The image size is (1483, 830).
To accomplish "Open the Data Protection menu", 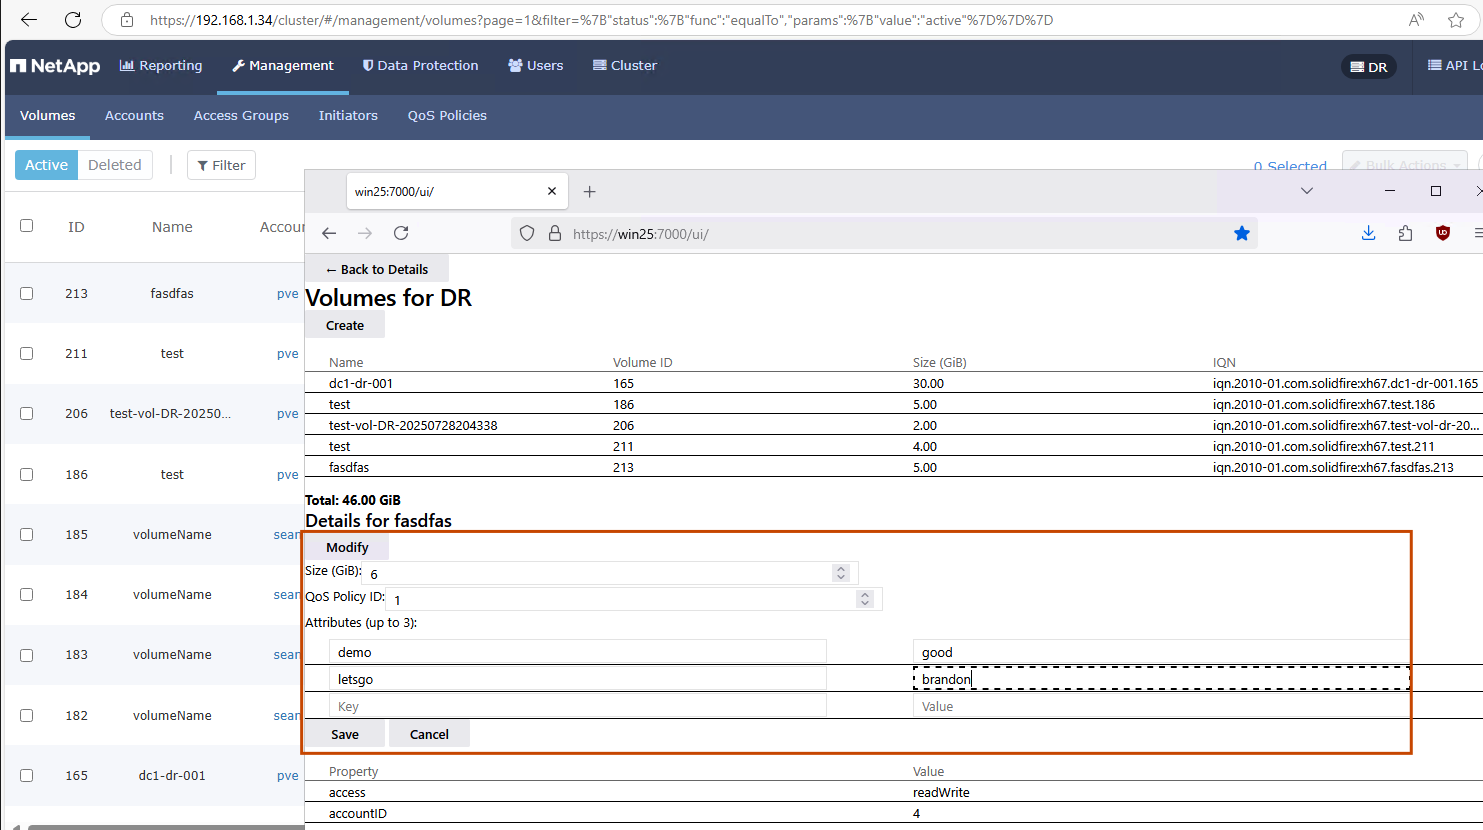I will (420, 66).
